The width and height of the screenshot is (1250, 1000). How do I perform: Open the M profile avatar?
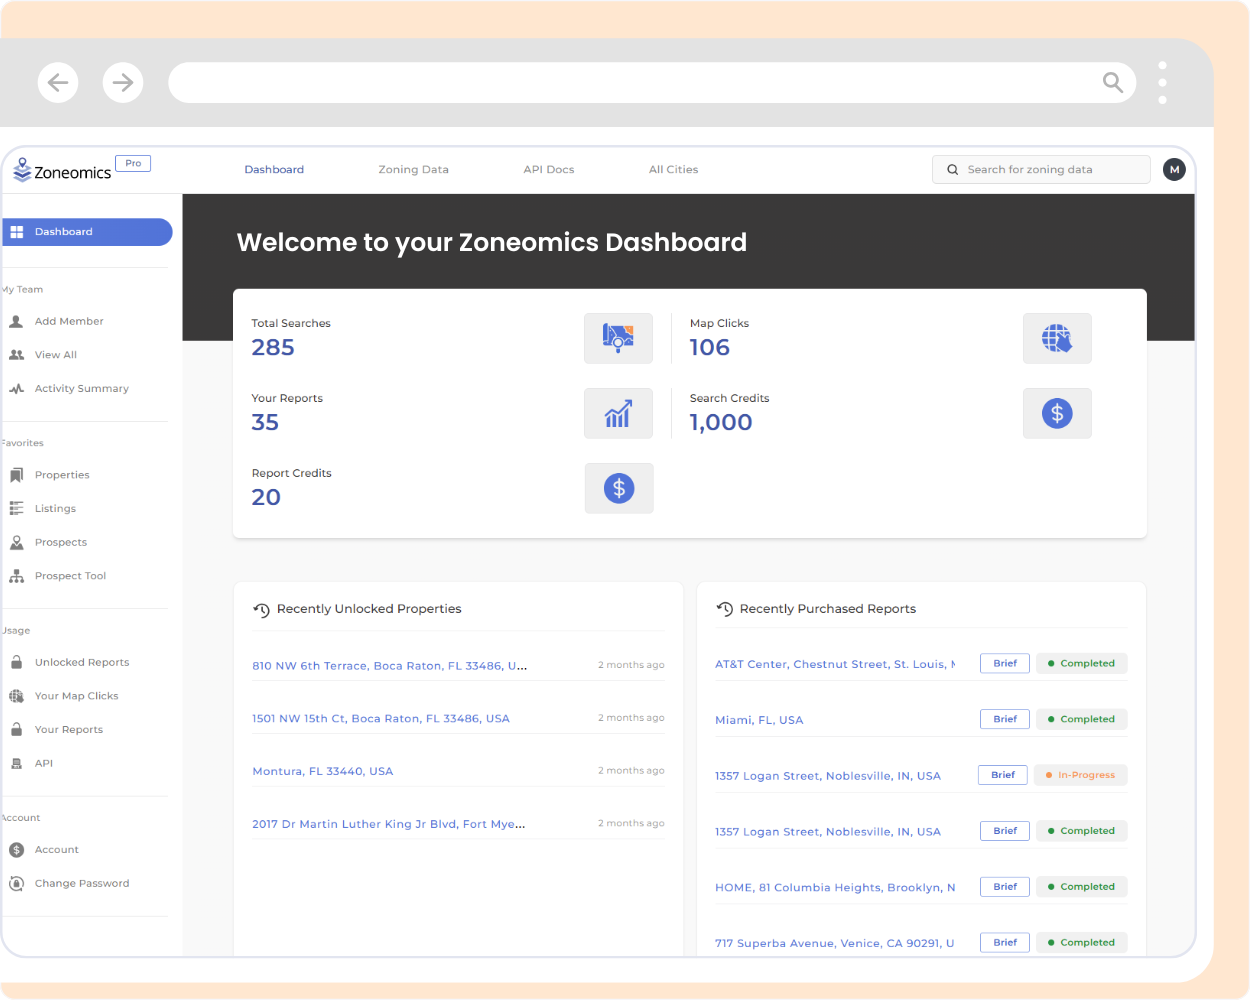coord(1174,169)
